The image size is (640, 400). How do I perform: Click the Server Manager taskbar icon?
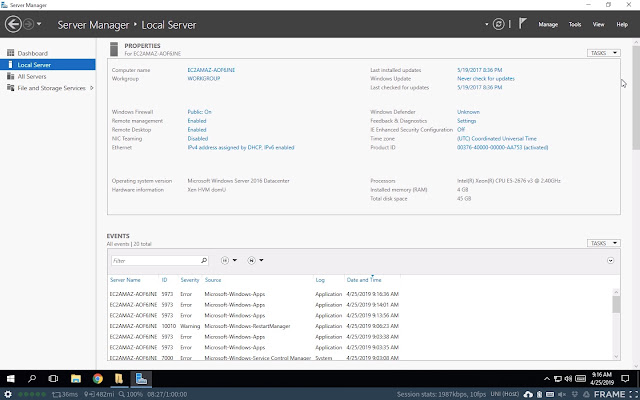click(141, 379)
